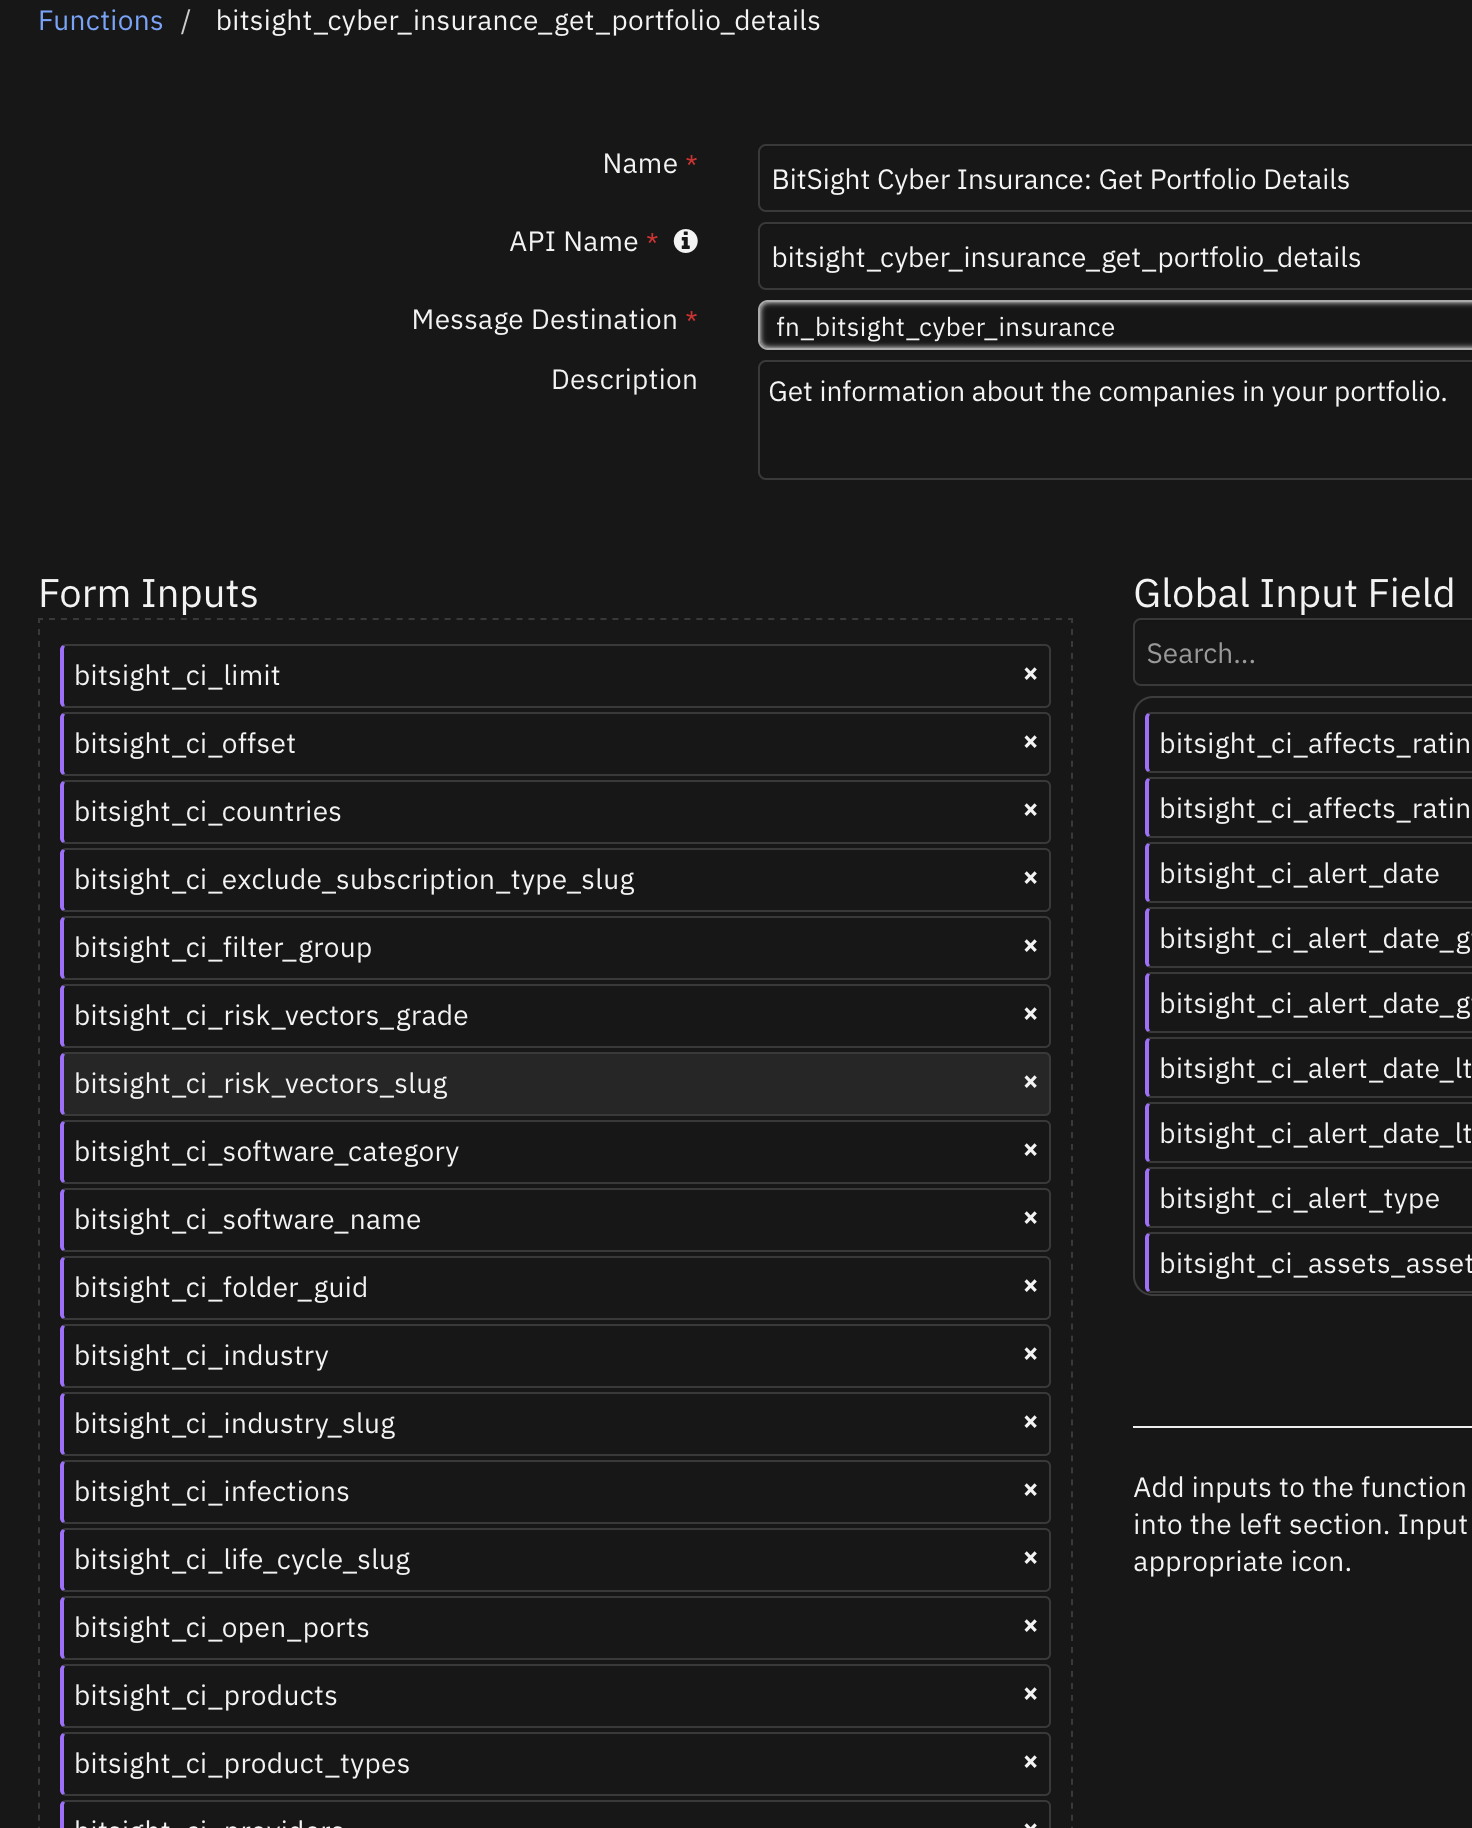Edit the Name input field
This screenshot has width=1472, height=1828.
[1115, 179]
